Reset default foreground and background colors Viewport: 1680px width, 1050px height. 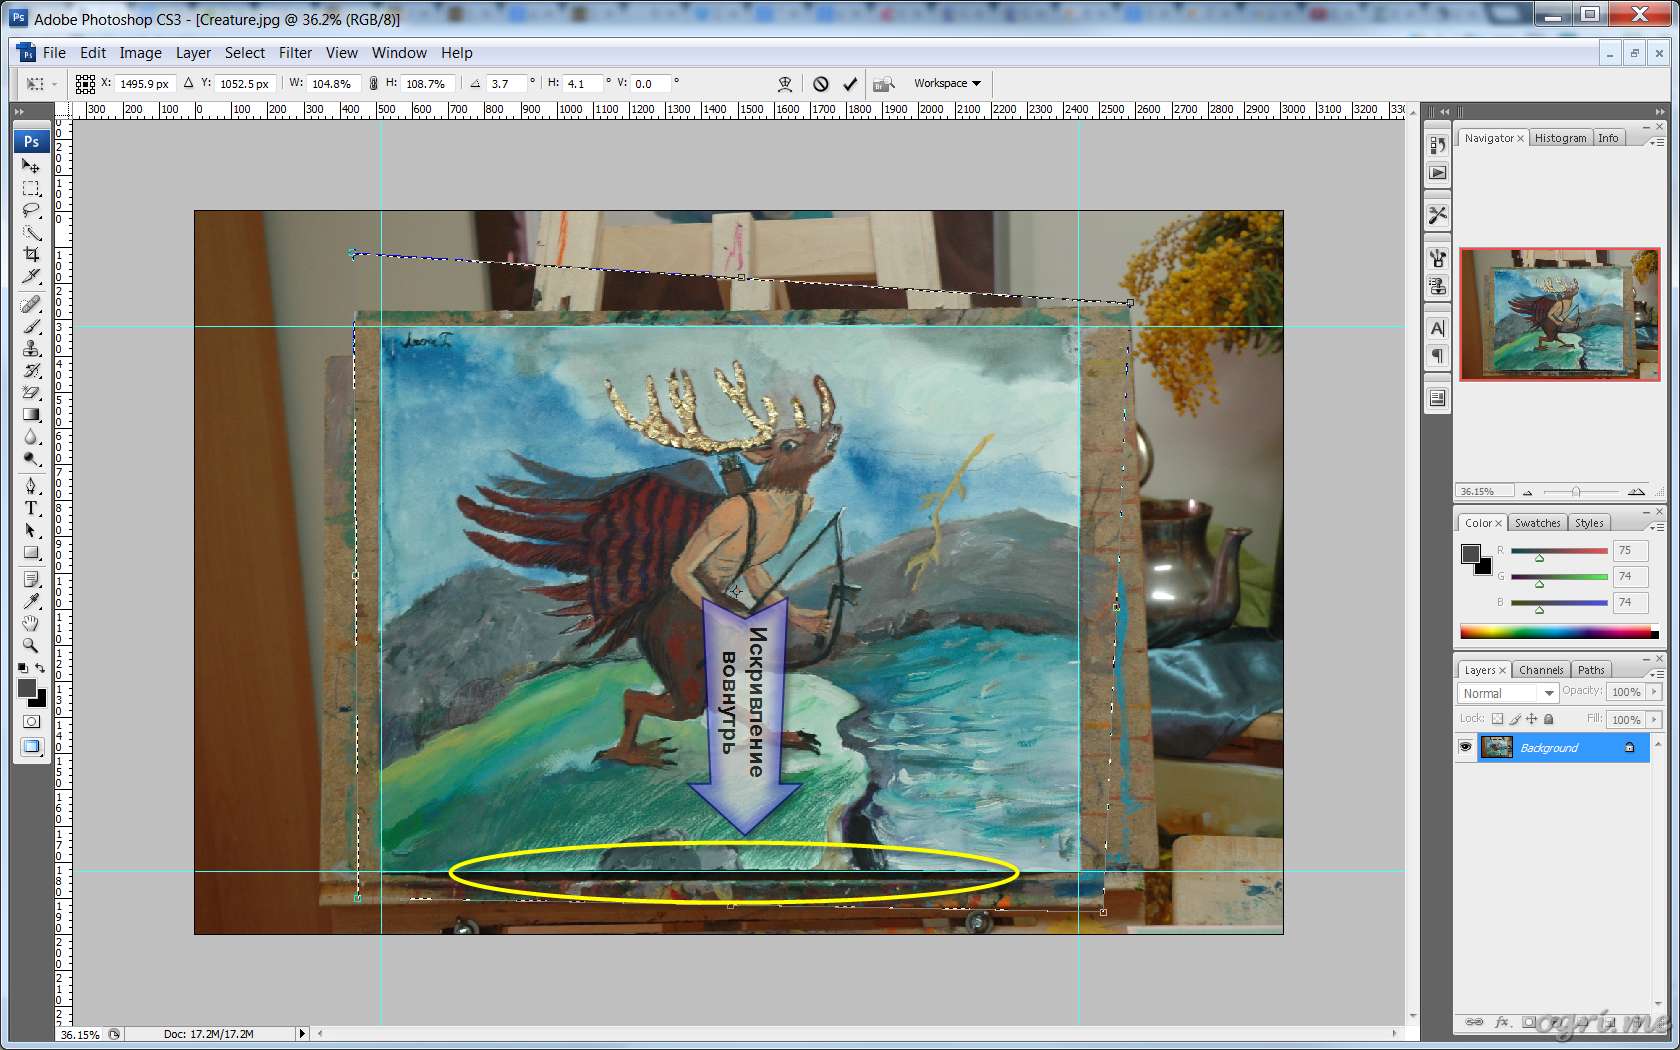click(23, 668)
